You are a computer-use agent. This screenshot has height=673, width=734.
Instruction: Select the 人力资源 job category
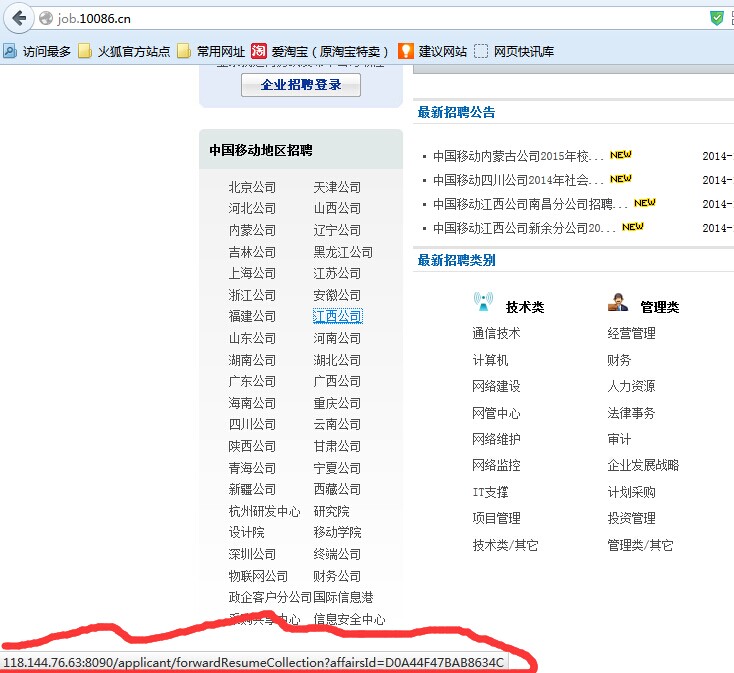631,387
